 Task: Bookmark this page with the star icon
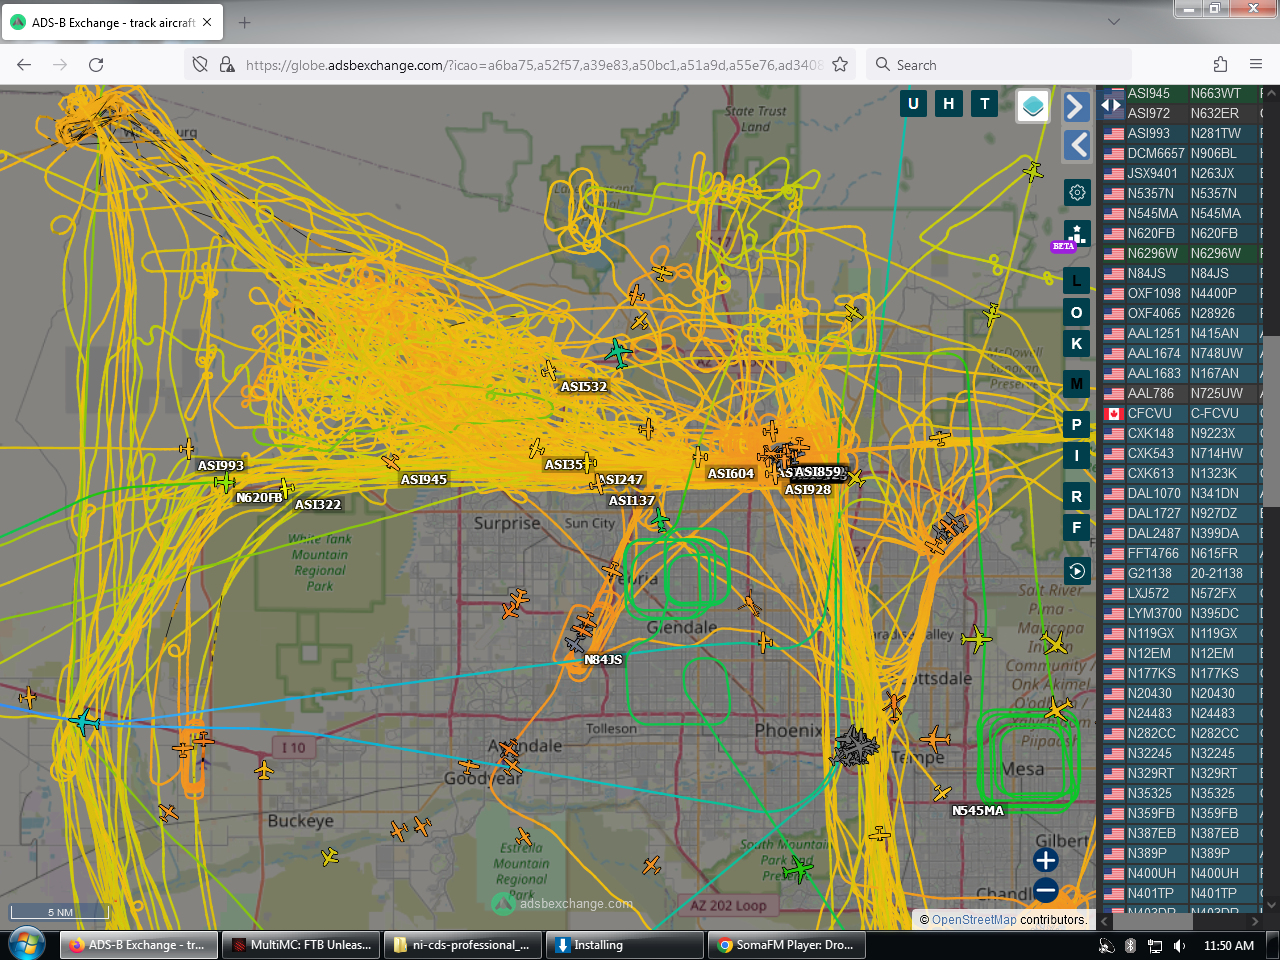pyautogui.click(x=840, y=65)
